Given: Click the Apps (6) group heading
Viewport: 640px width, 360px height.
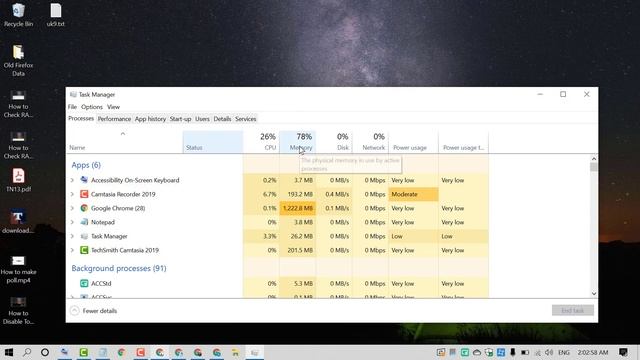Looking at the screenshot, I should (x=86, y=165).
